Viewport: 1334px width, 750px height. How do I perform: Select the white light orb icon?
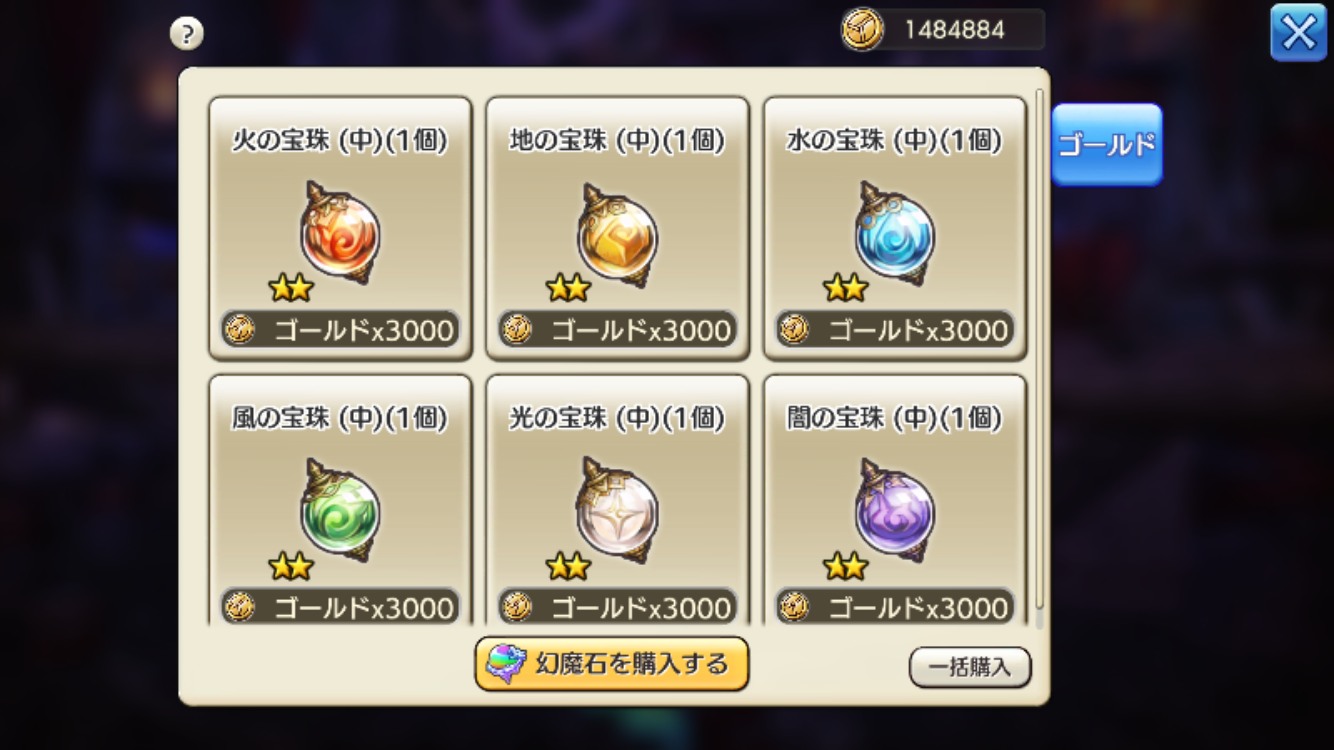[x=617, y=511]
